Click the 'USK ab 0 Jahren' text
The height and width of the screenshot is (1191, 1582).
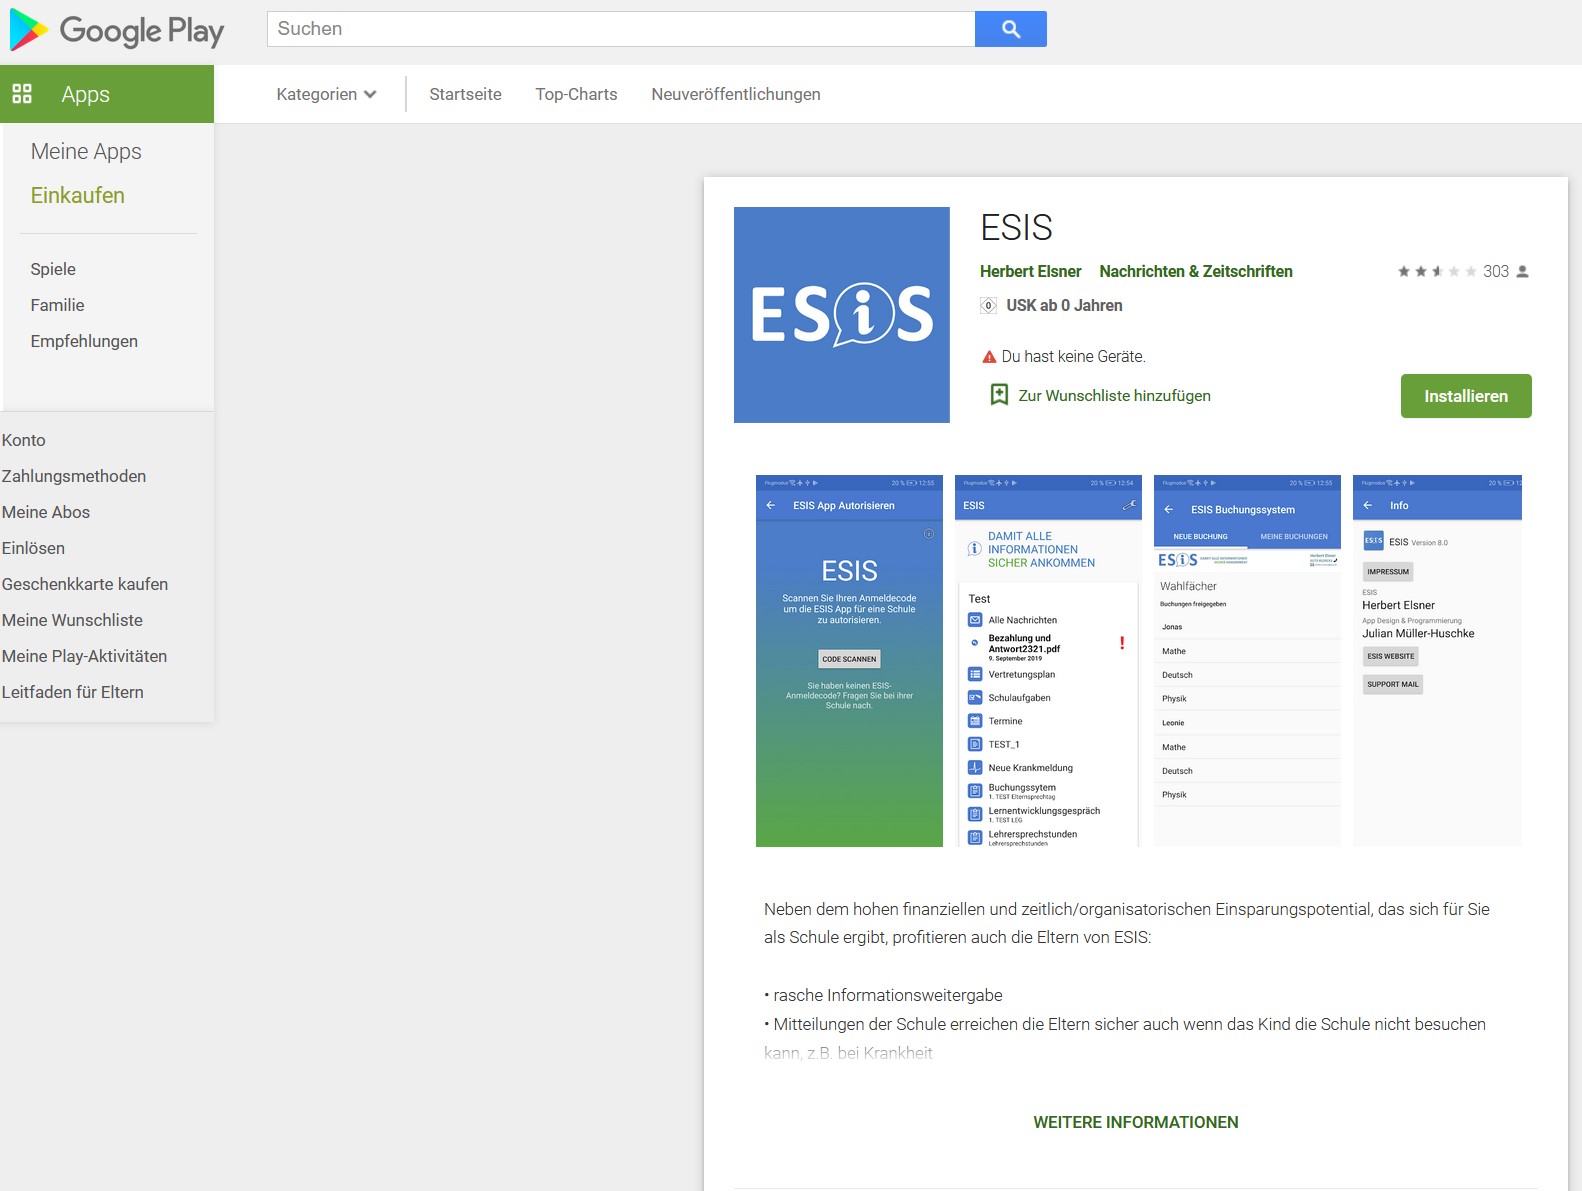1064,306
